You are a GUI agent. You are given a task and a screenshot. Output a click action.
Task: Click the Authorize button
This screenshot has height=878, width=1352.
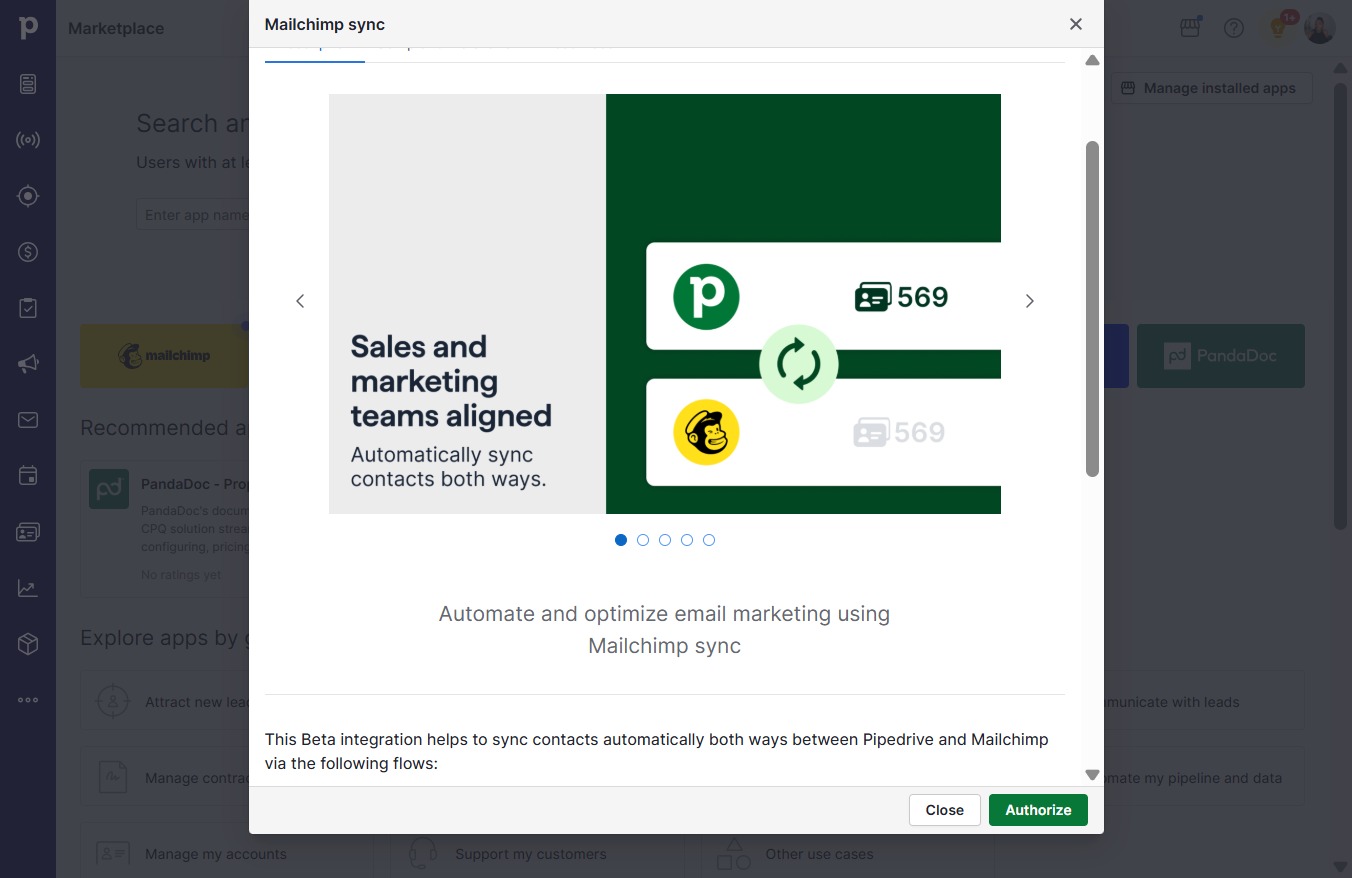click(x=1038, y=810)
